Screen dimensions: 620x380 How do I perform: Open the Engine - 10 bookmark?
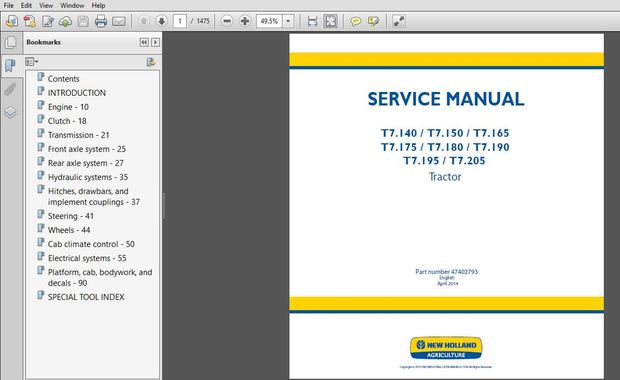click(x=68, y=107)
